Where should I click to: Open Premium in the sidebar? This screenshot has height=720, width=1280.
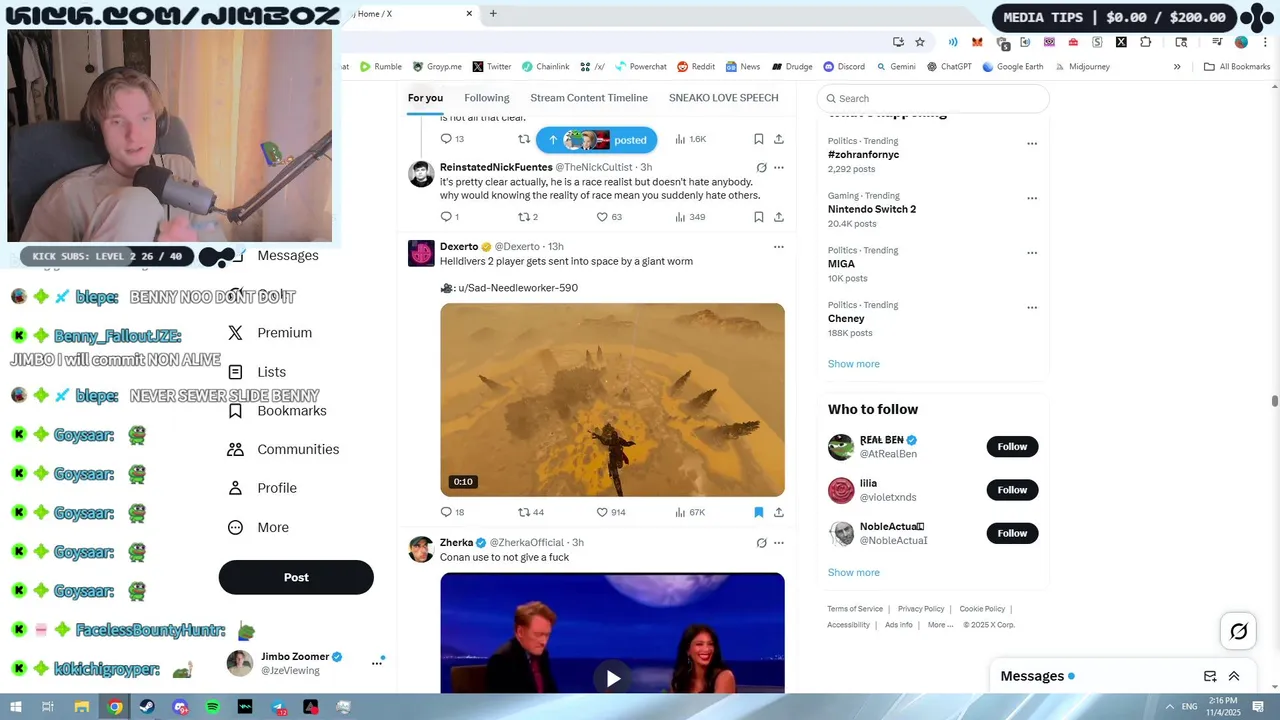(270, 333)
